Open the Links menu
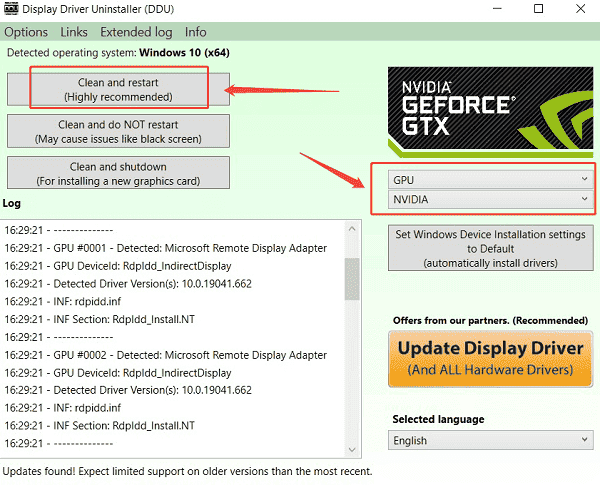600x485 pixels. click(x=74, y=32)
